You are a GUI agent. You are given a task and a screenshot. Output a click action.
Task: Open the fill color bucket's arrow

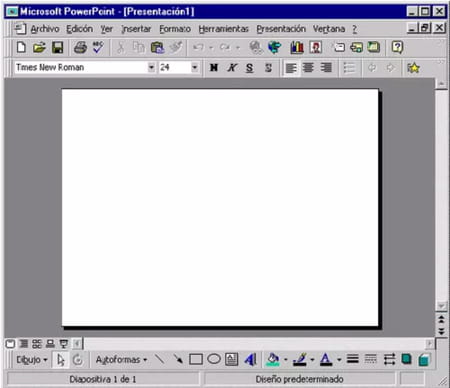286,360
